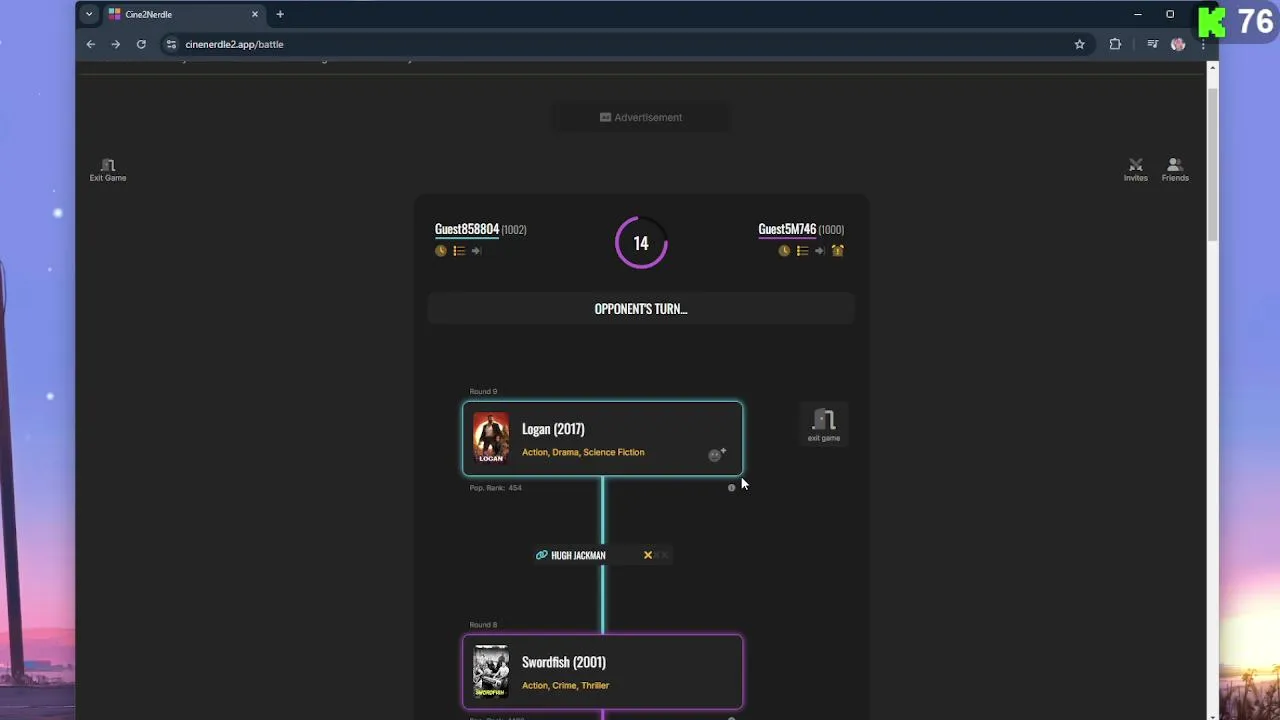Reload the page
The width and height of the screenshot is (1280, 720).
(x=141, y=44)
